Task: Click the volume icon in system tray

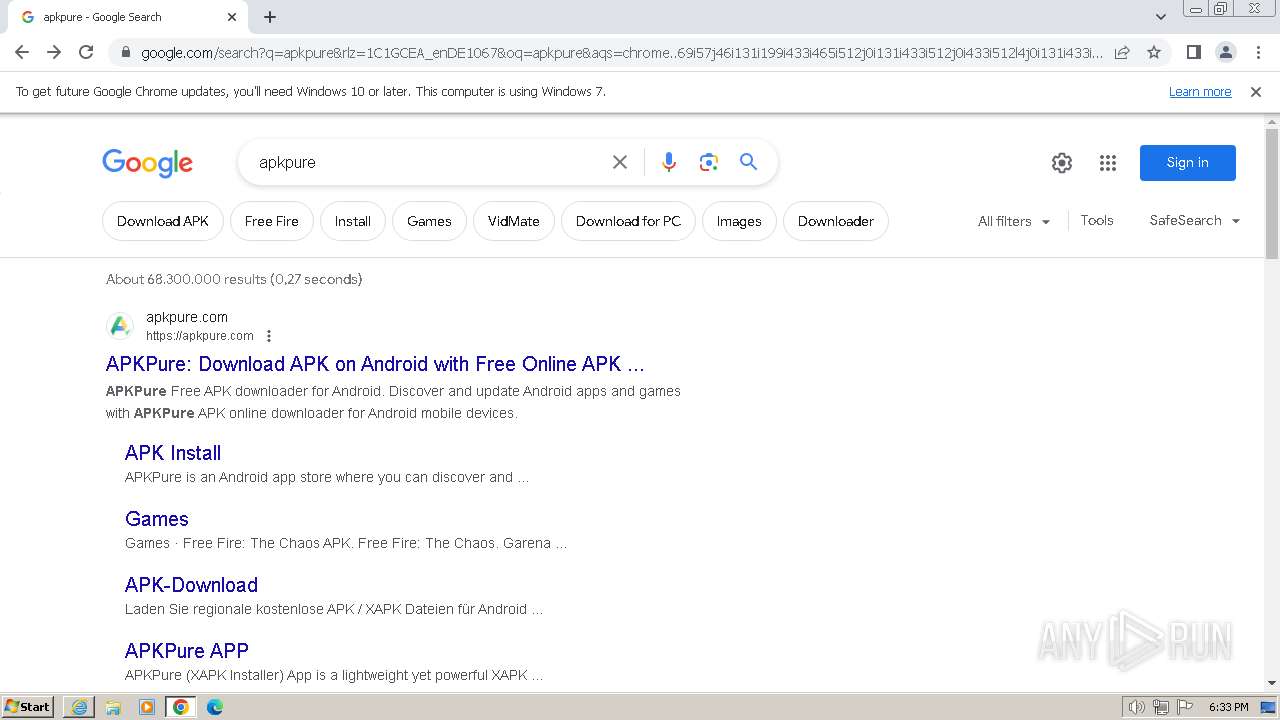Action: 1137,707
